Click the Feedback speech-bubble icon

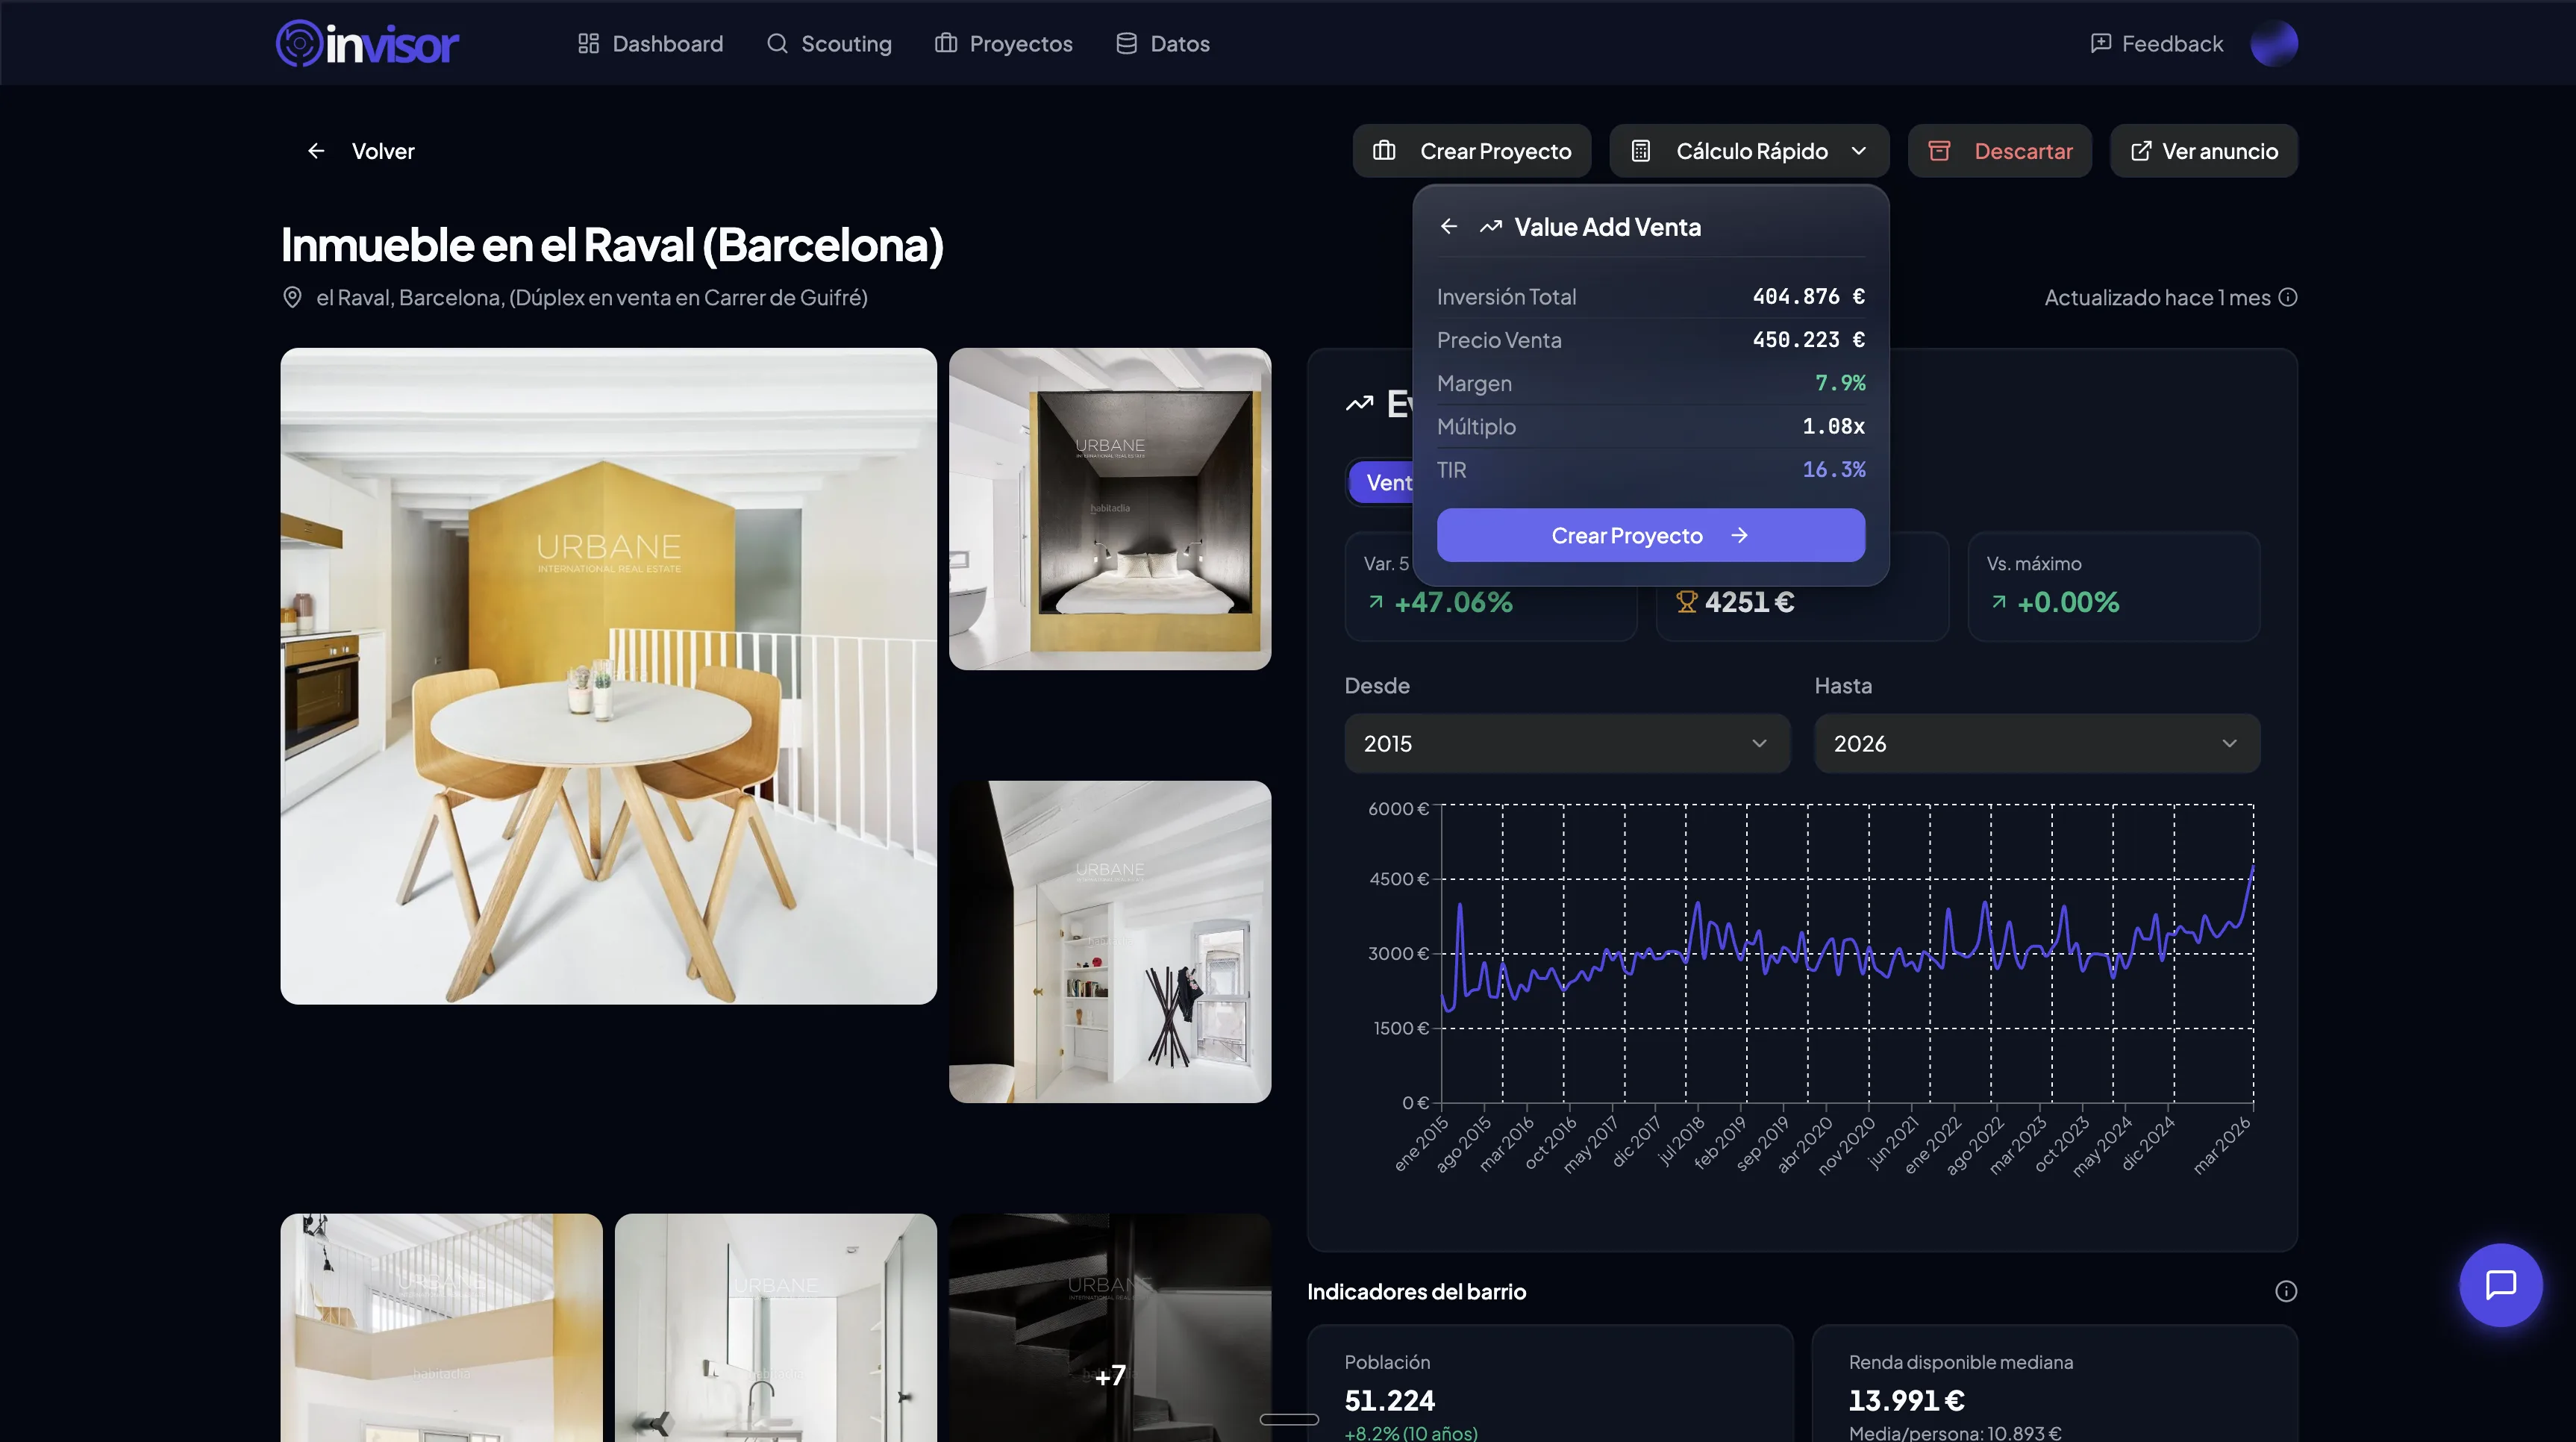2100,43
